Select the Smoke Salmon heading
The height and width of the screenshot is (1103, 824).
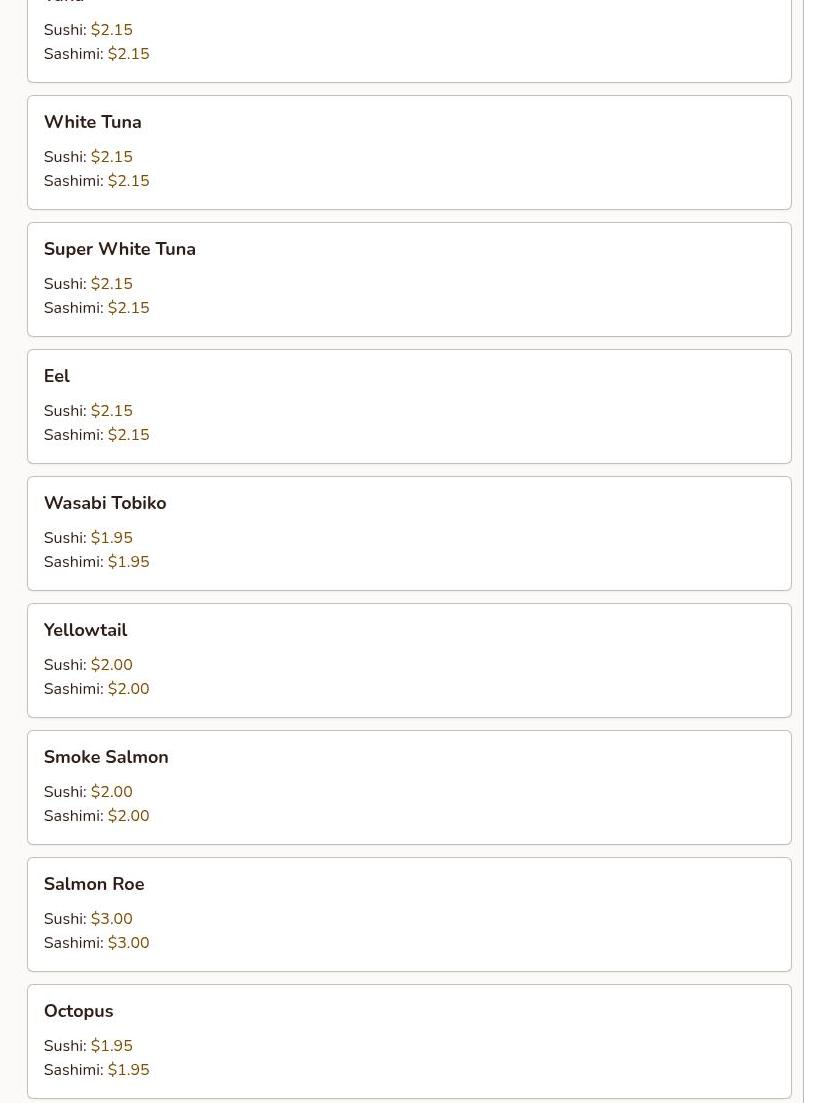click(106, 757)
